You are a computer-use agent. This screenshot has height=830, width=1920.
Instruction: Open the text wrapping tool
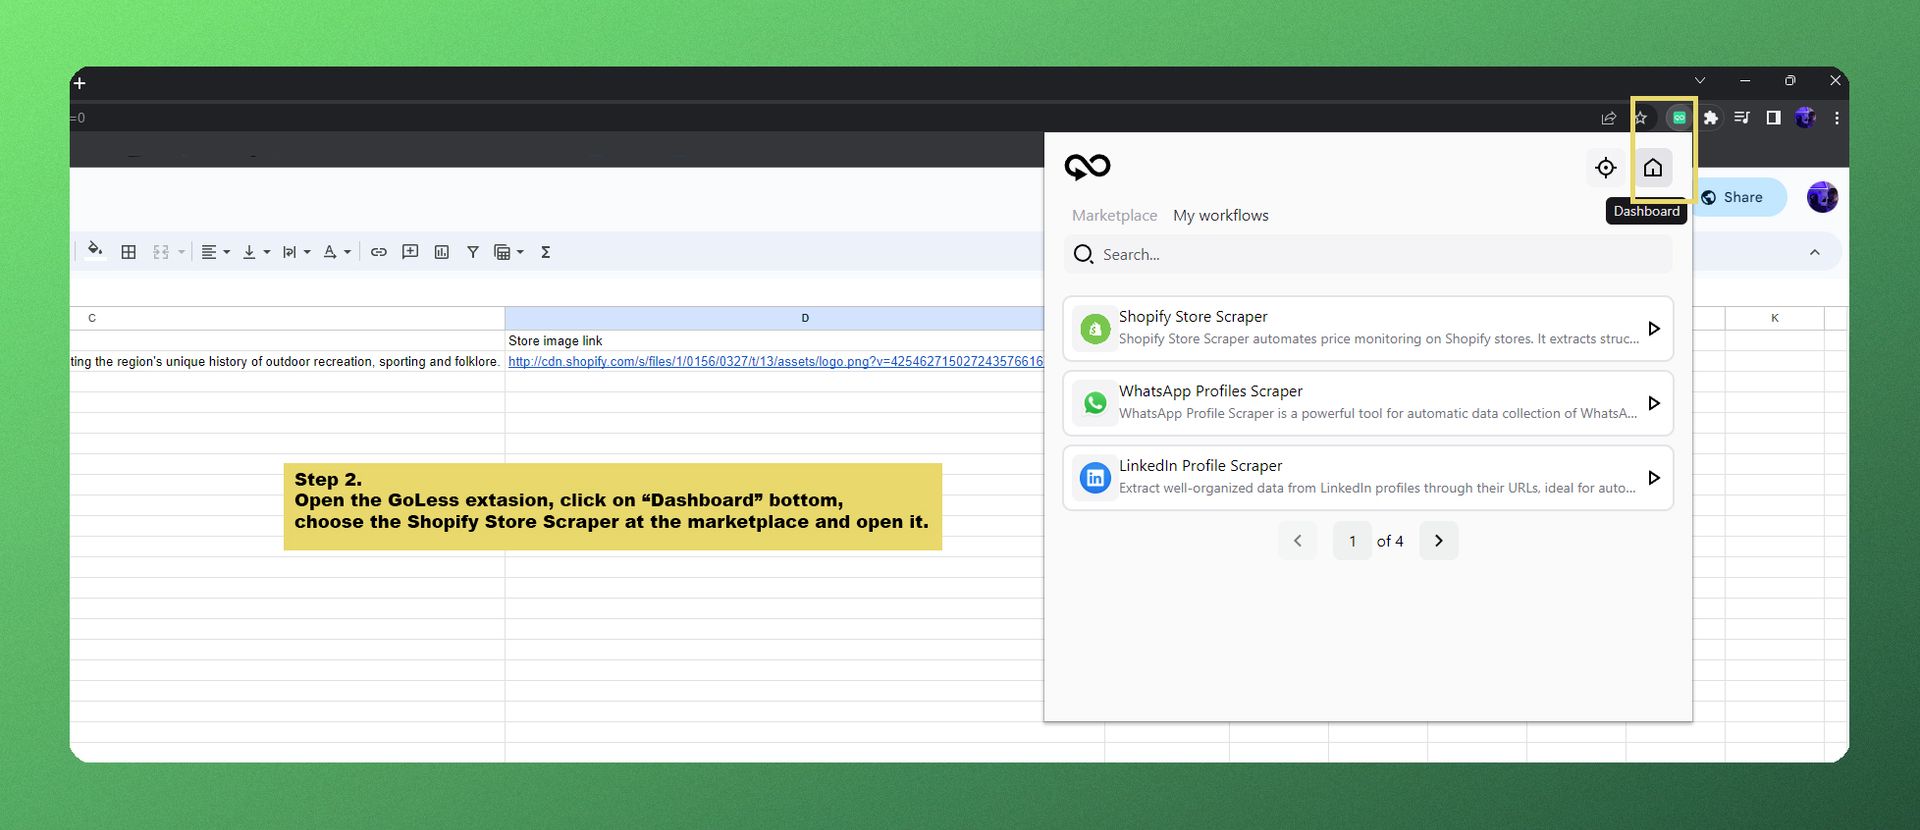(289, 252)
